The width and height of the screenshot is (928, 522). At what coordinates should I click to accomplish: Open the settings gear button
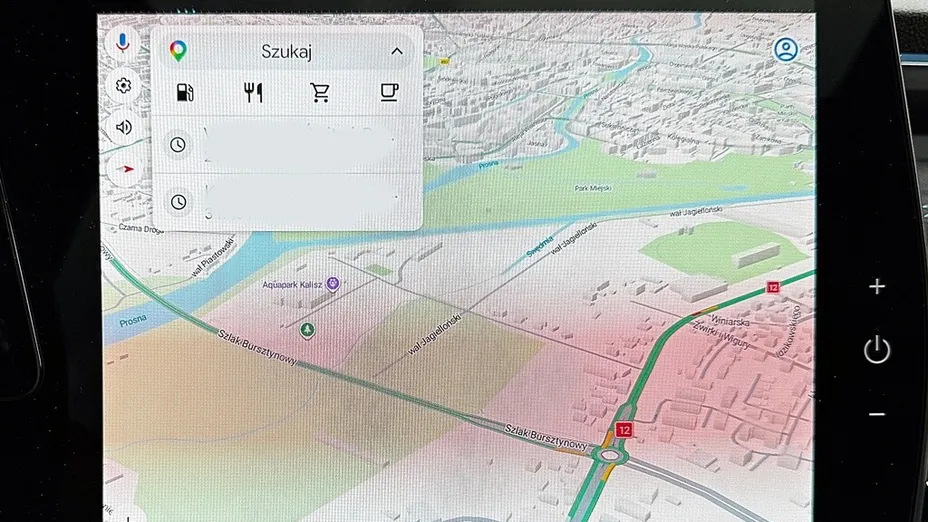(x=123, y=86)
